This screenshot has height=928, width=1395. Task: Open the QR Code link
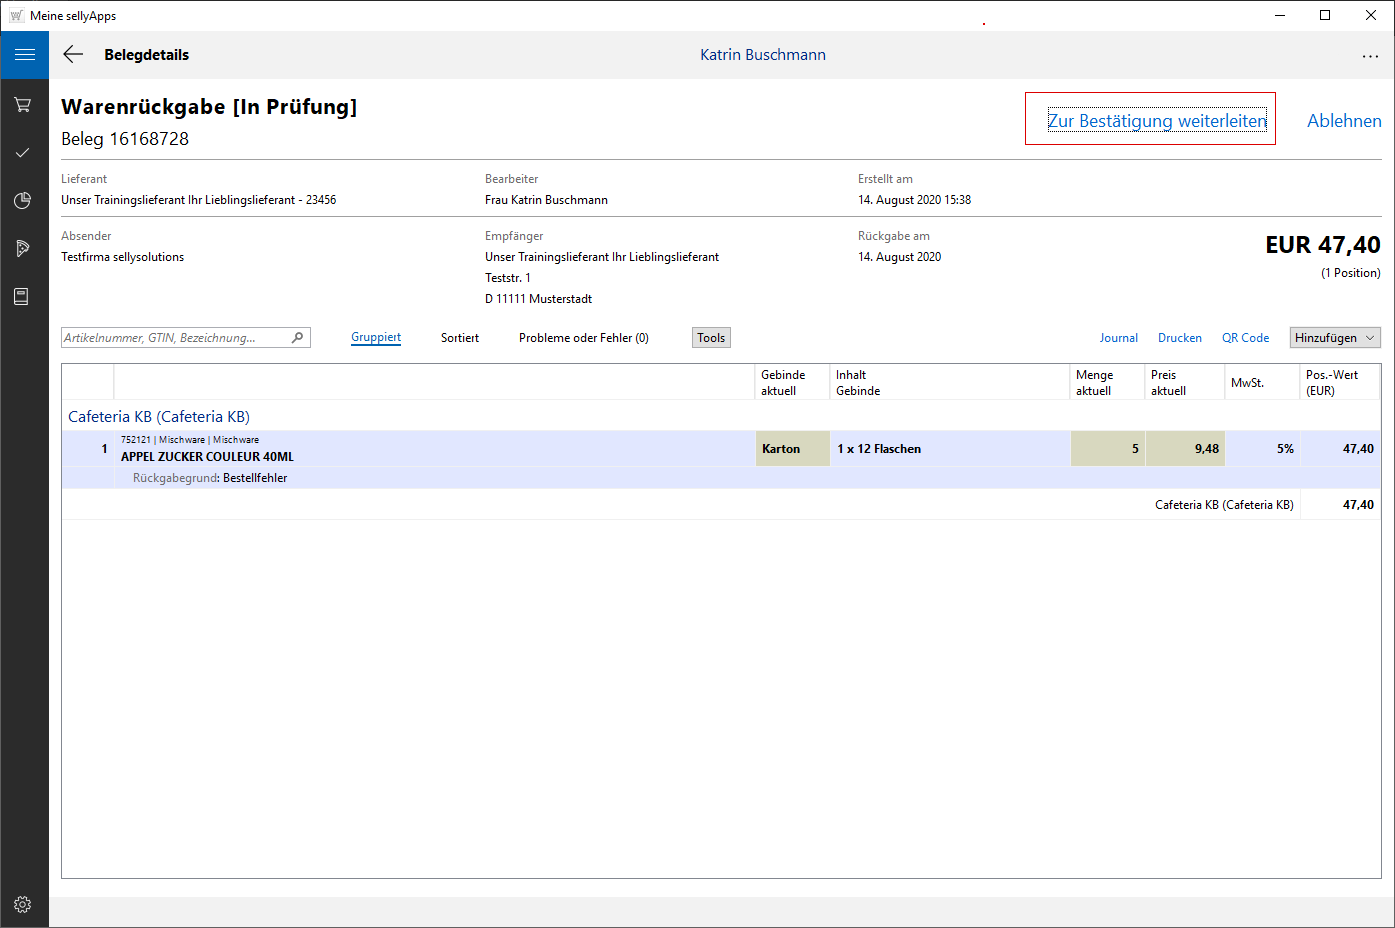click(1245, 338)
